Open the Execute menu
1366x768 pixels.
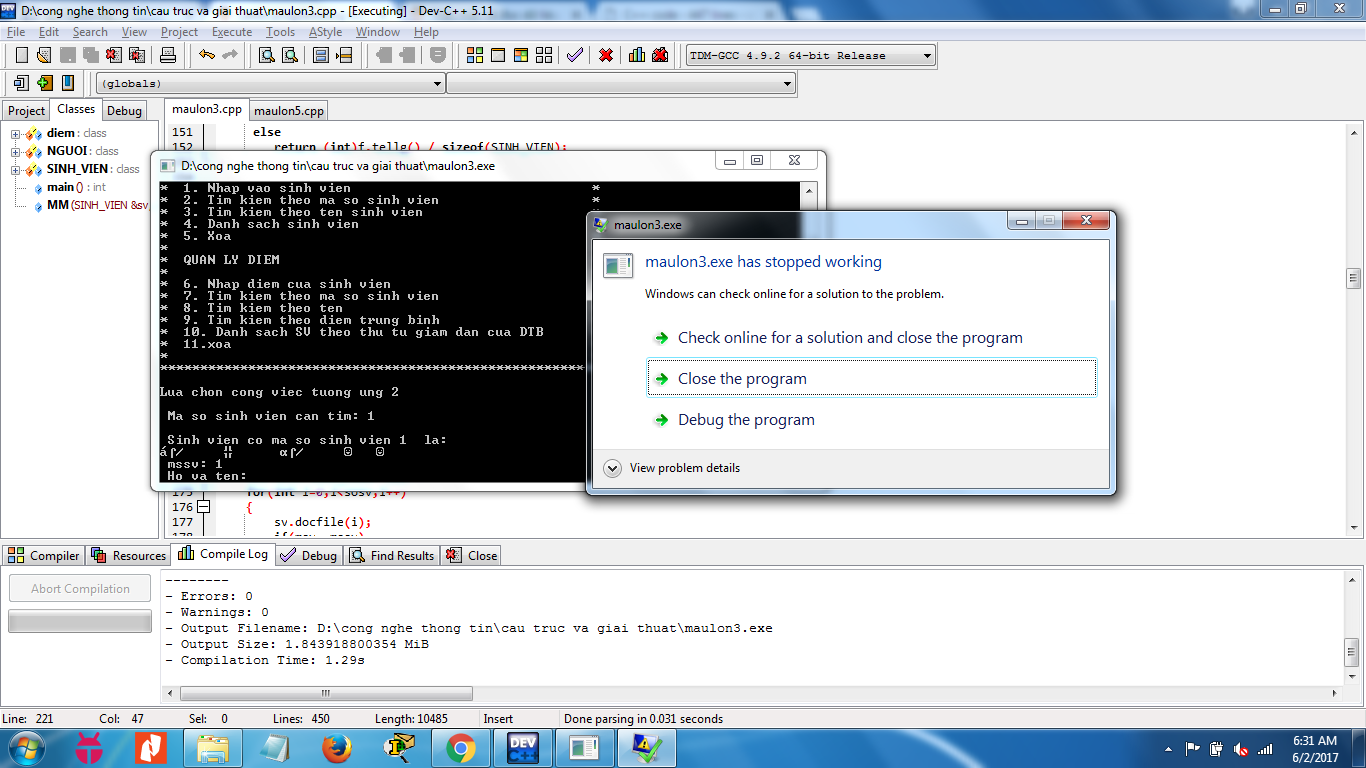click(x=232, y=32)
